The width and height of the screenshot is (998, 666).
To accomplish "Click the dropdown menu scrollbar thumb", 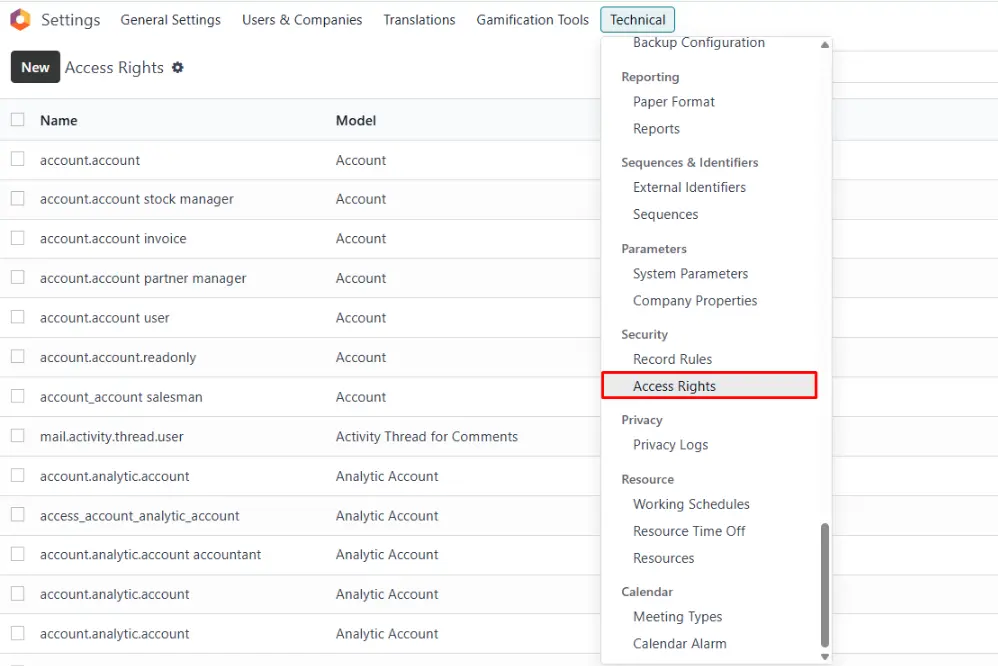I will 825,584.
